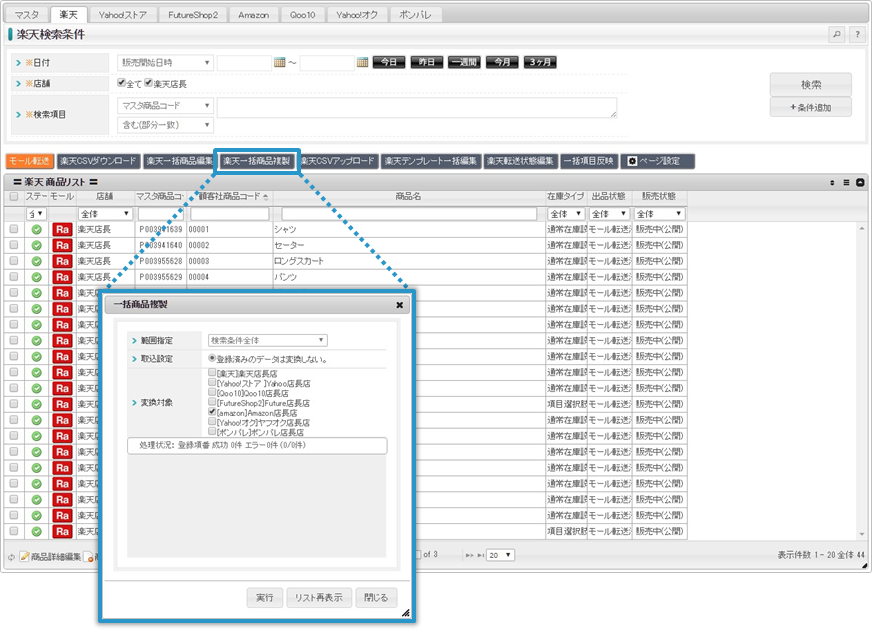The image size is (872, 632).
Task: Click リスト再表示 in the dialog
Action: tap(319, 598)
